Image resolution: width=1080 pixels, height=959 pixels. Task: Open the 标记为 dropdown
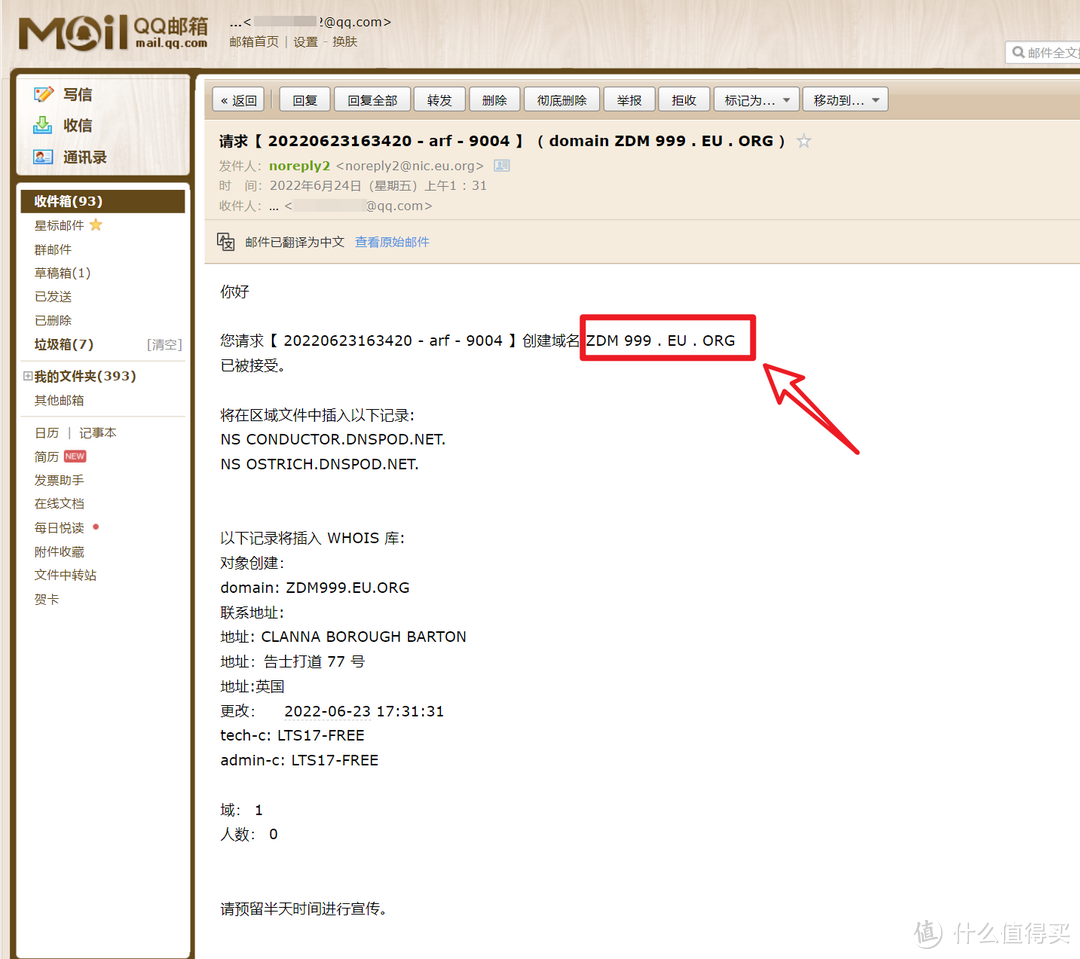[x=756, y=101]
